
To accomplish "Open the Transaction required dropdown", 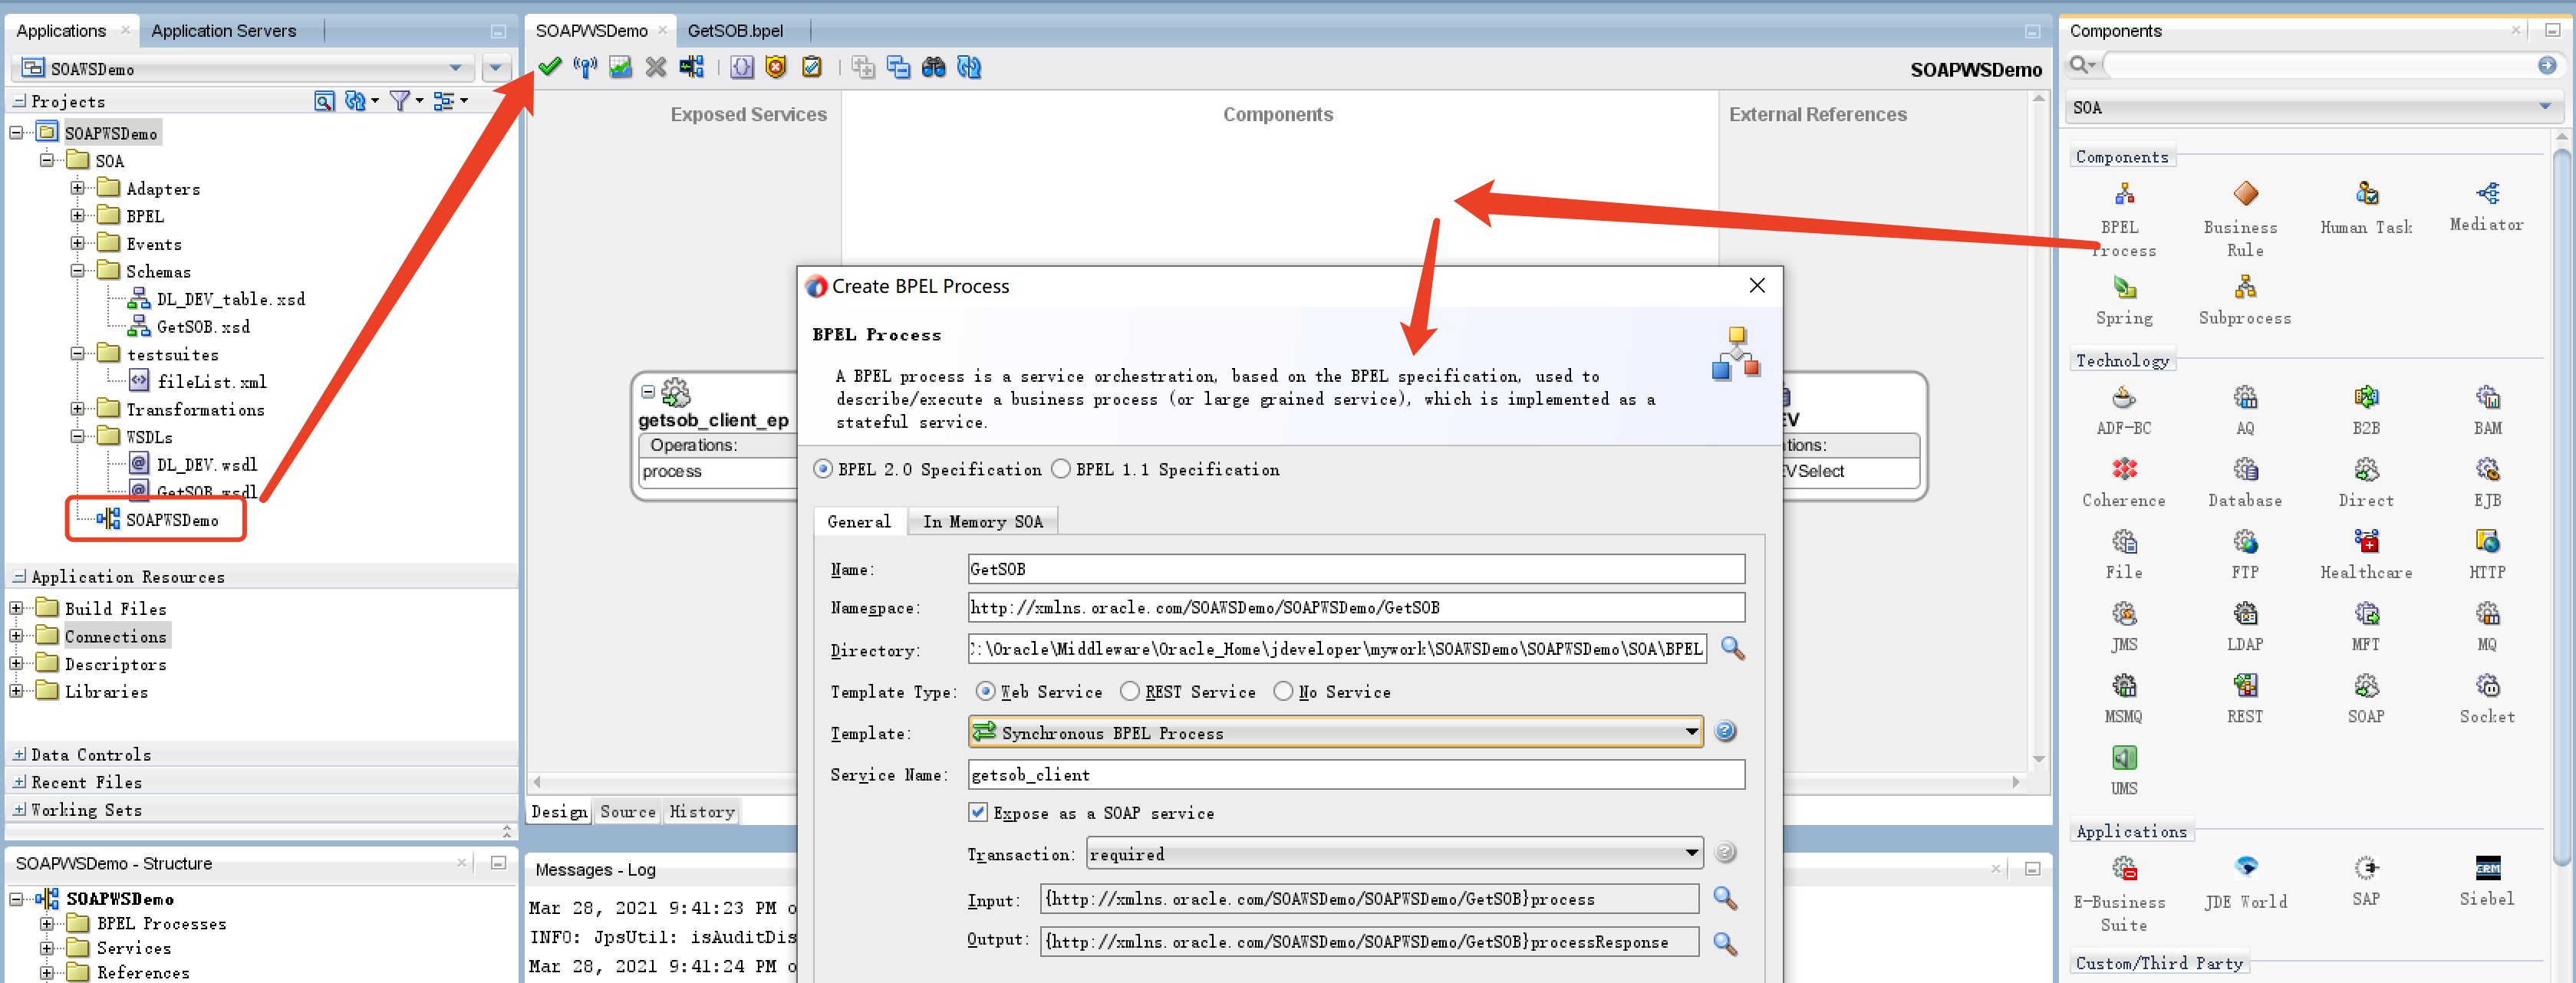I will (1393, 853).
